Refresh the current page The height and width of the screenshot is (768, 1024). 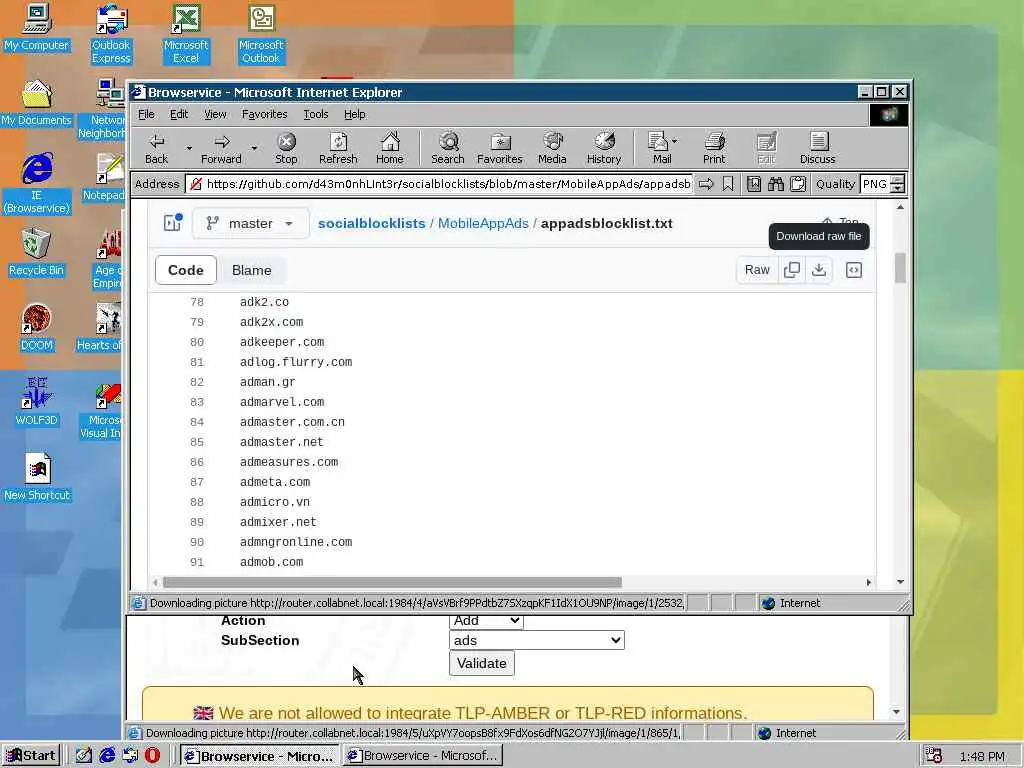[x=338, y=148]
